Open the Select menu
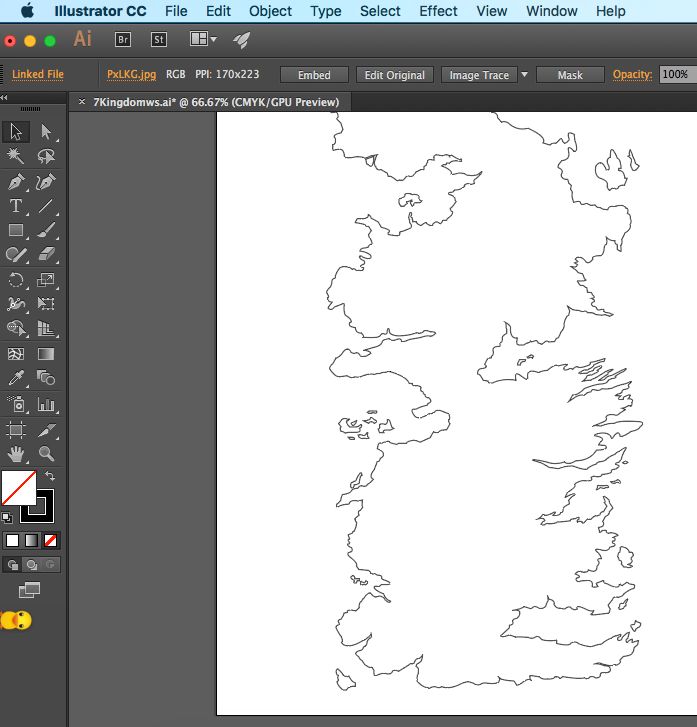The height and width of the screenshot is (727, 697). pos(380,11)
